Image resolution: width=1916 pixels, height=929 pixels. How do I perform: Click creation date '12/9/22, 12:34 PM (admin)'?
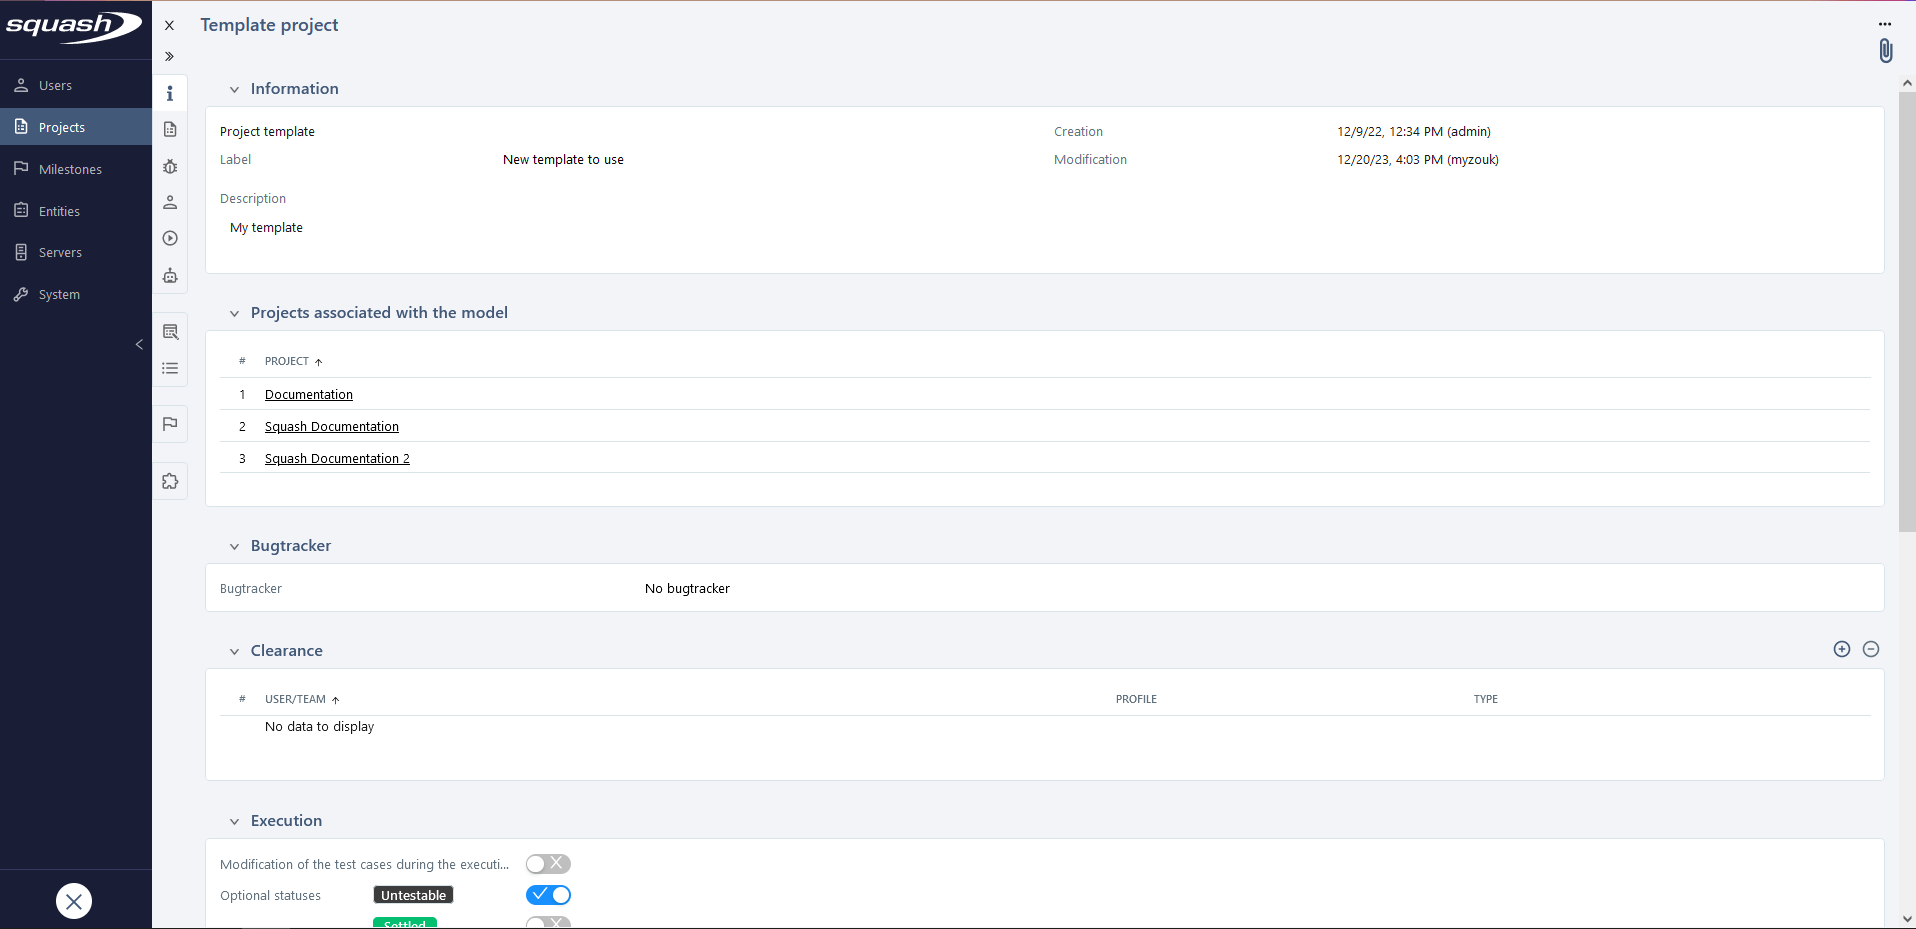pyautogui.click(x=1413, y=132)
